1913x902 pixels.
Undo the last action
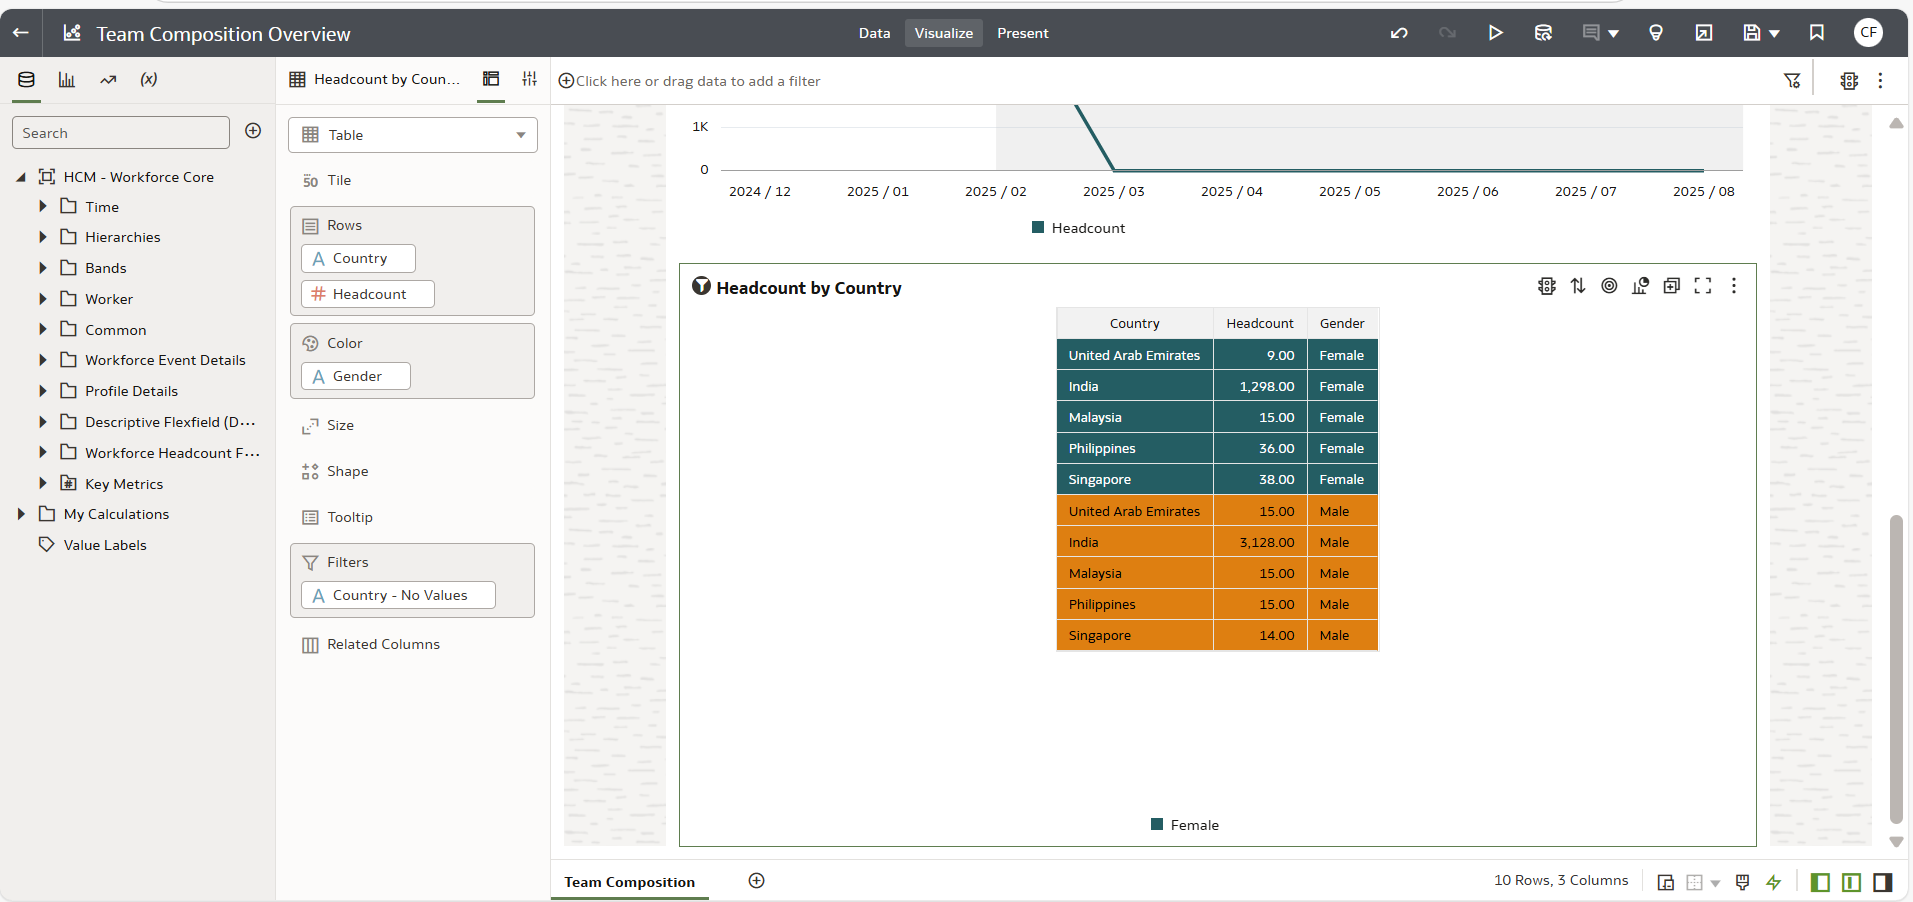point(1398,33)
